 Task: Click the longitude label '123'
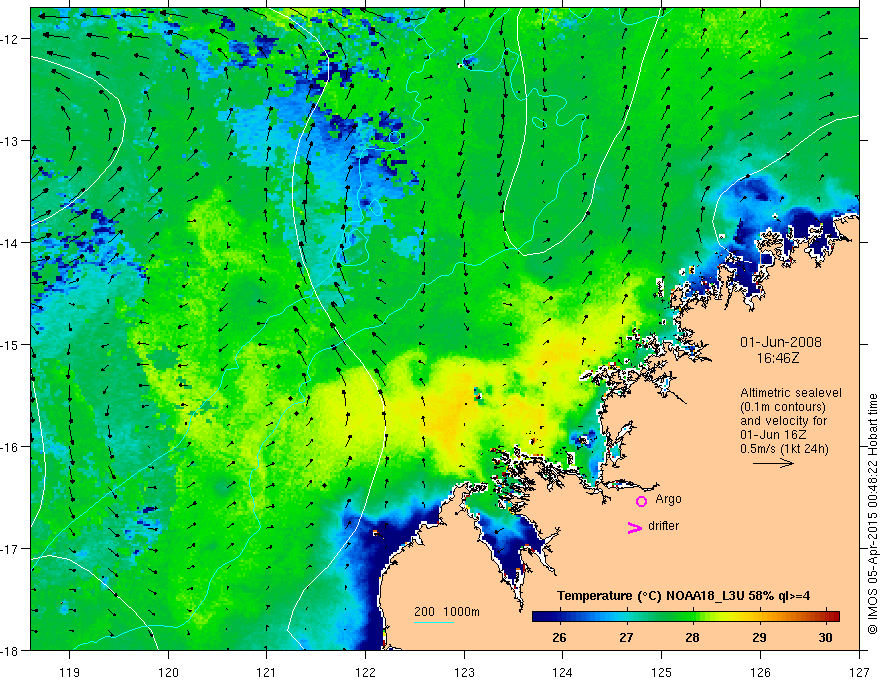(464, 672)
